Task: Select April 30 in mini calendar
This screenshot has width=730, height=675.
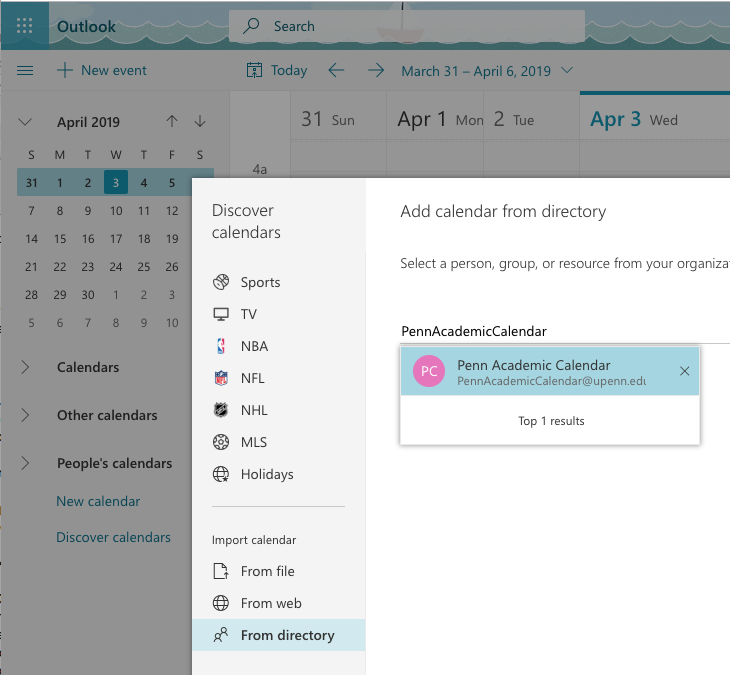Action: (x=88, y=295)
